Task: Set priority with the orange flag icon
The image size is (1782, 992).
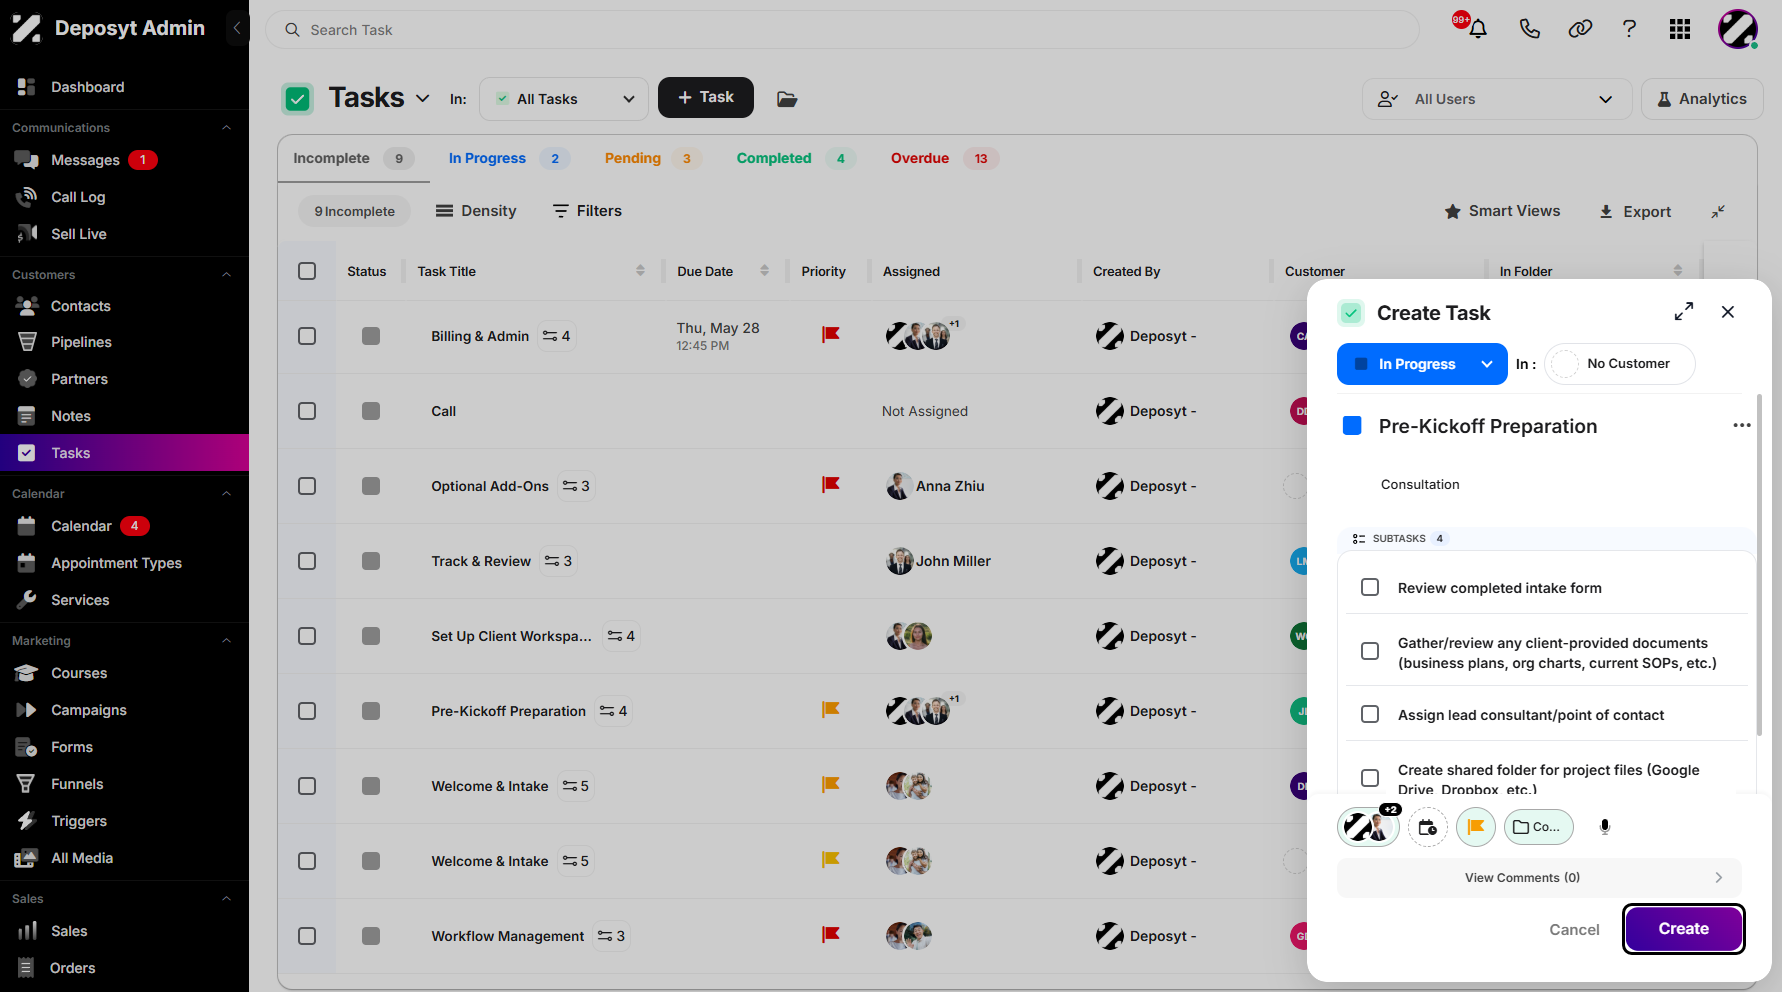Action: click(1476, 827)
